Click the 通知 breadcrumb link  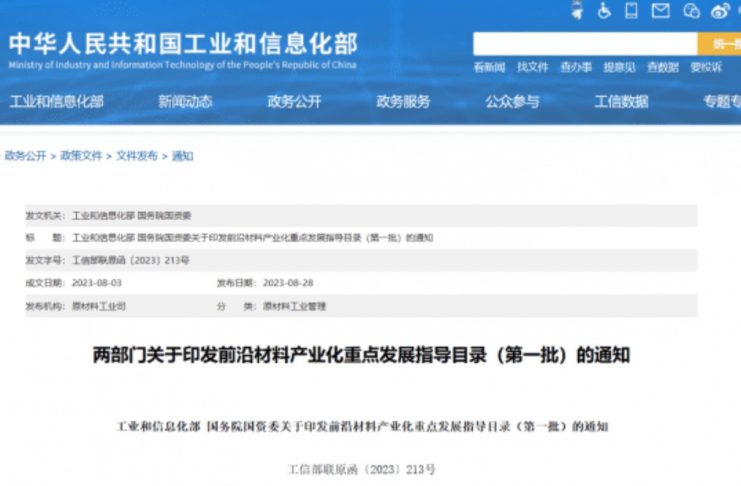[x=182, y=156]
